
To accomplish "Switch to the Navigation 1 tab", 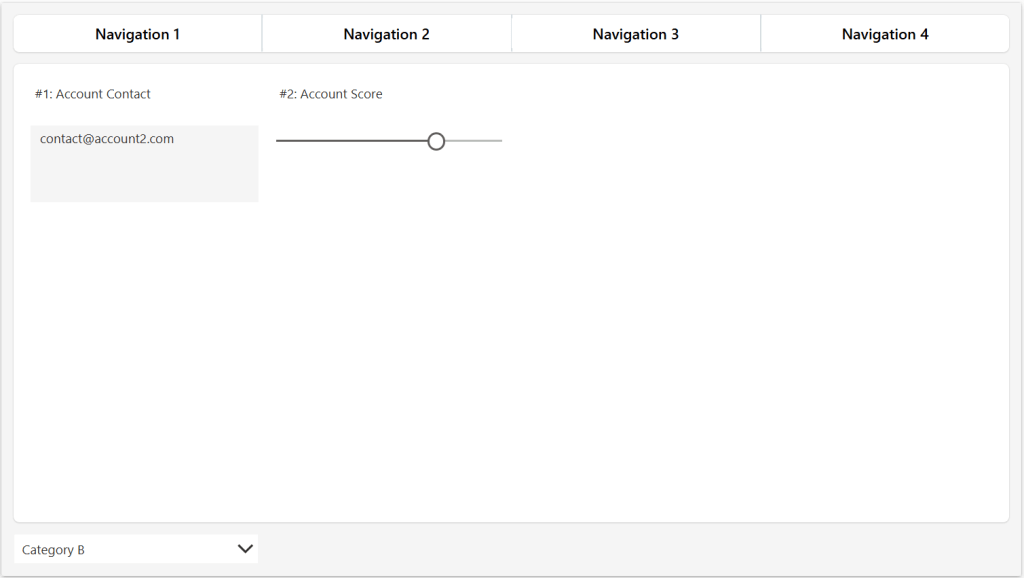I will [x=138, y=34].
